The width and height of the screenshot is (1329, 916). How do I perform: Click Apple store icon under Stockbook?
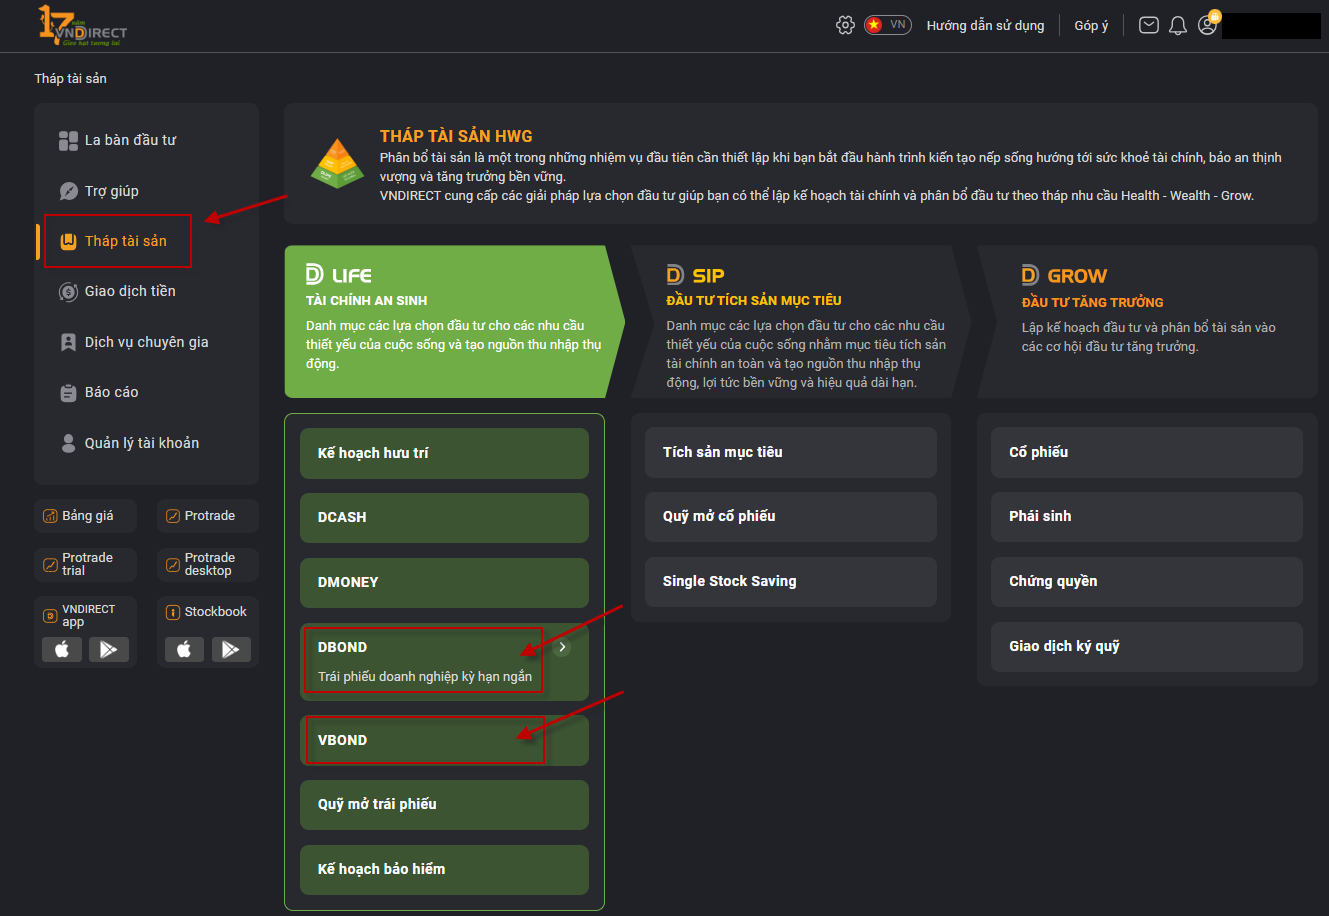(184, 649)
